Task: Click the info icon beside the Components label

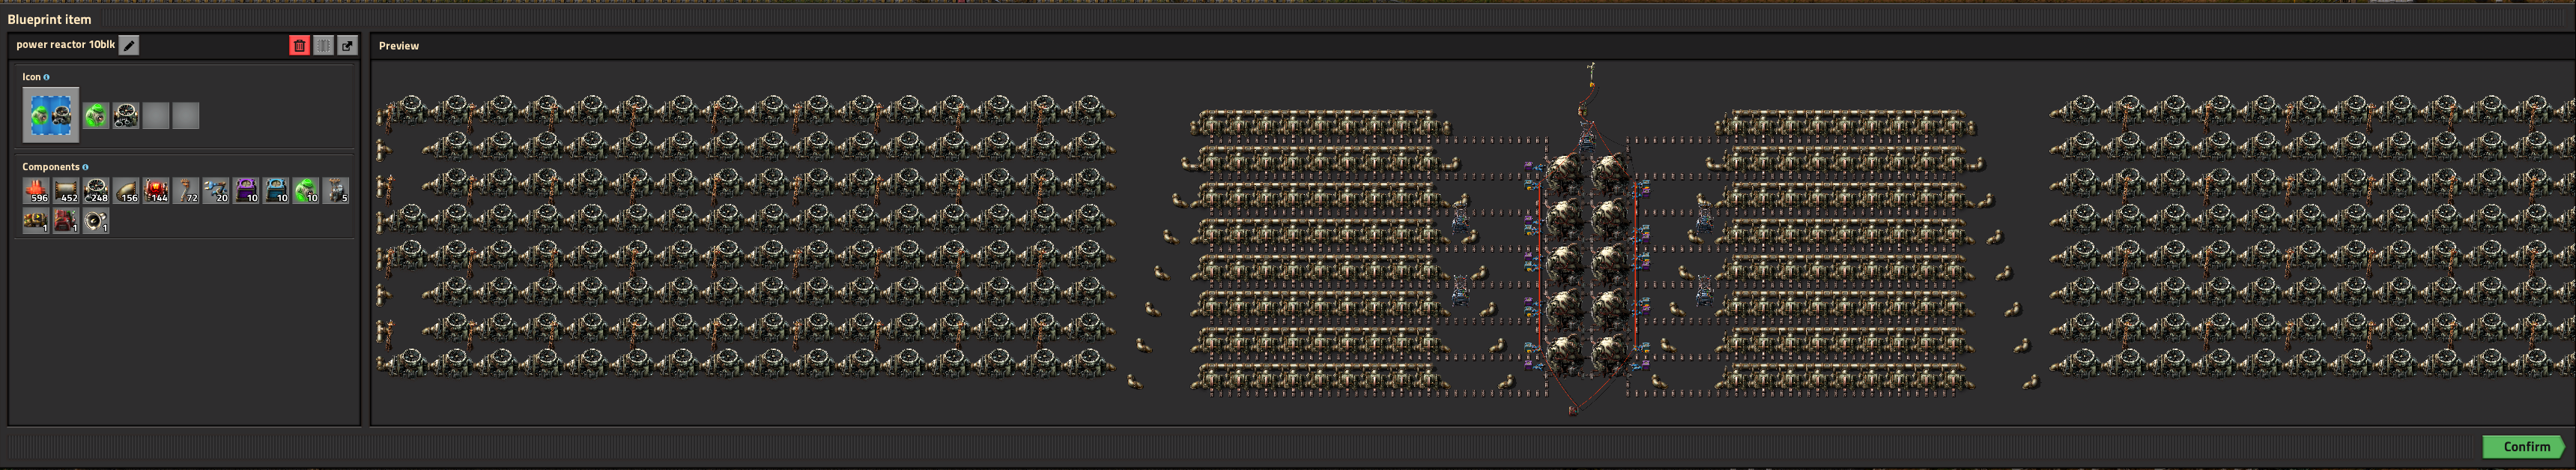Action: click(85, 167)
